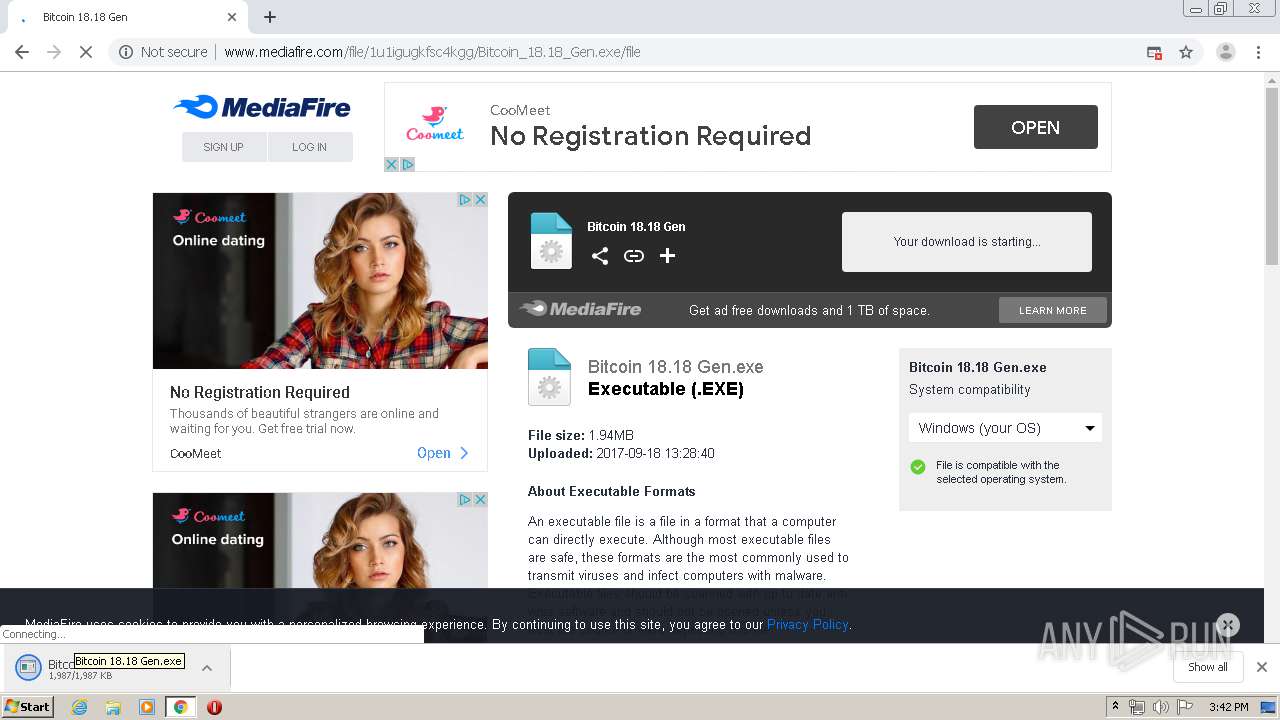Viewport: 1280px width, 720px height.
Task: Open AdChoices info on the top banner ad
Action: pos(408,164)
